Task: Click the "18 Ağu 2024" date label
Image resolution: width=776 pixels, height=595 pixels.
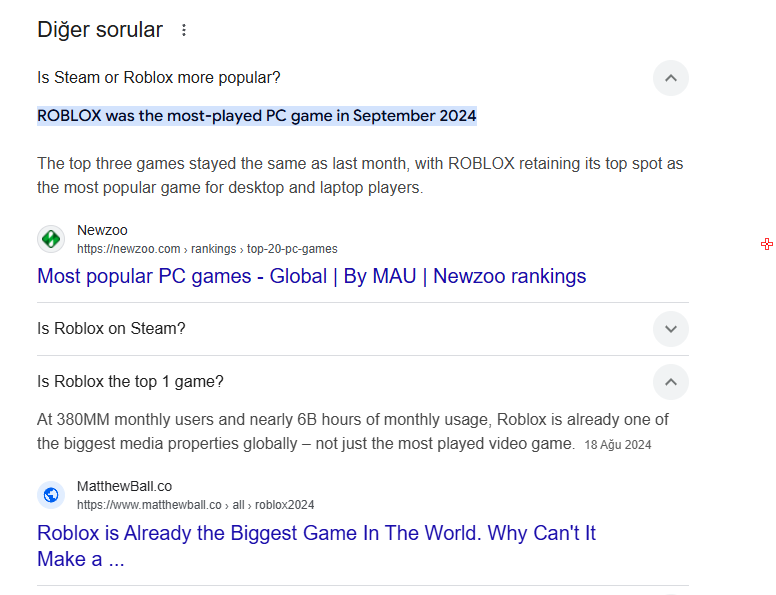Action: tap(618, 445)
